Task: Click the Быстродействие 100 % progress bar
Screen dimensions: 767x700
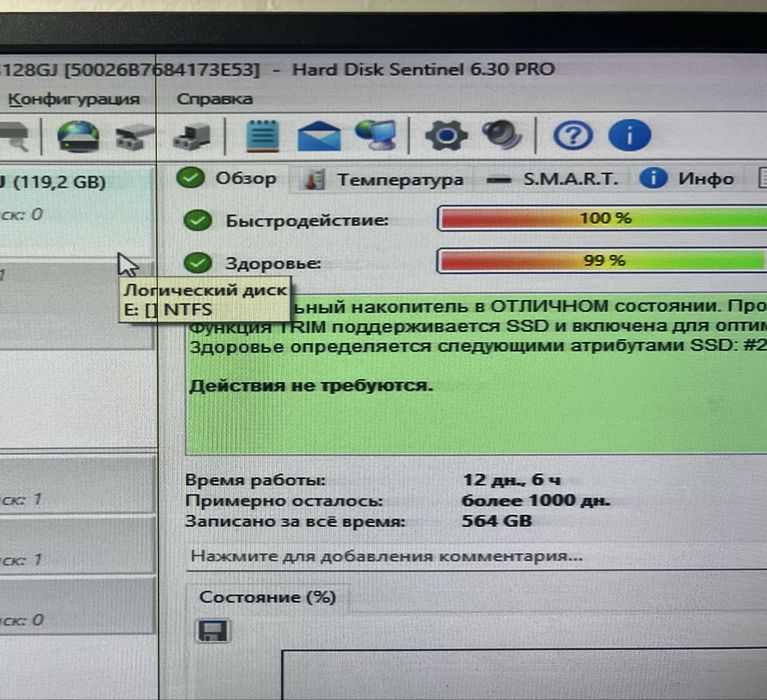Action: point(602,218)
